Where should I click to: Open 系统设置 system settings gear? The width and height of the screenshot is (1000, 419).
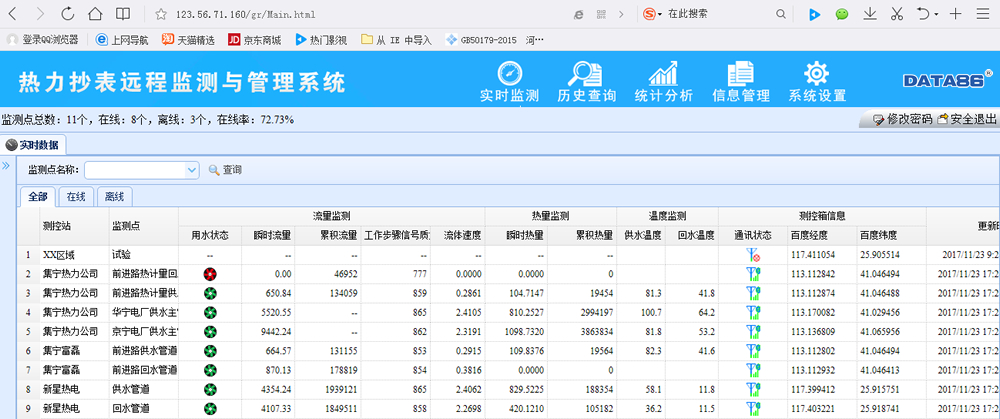pyautogui.click(x=817, y=82)
